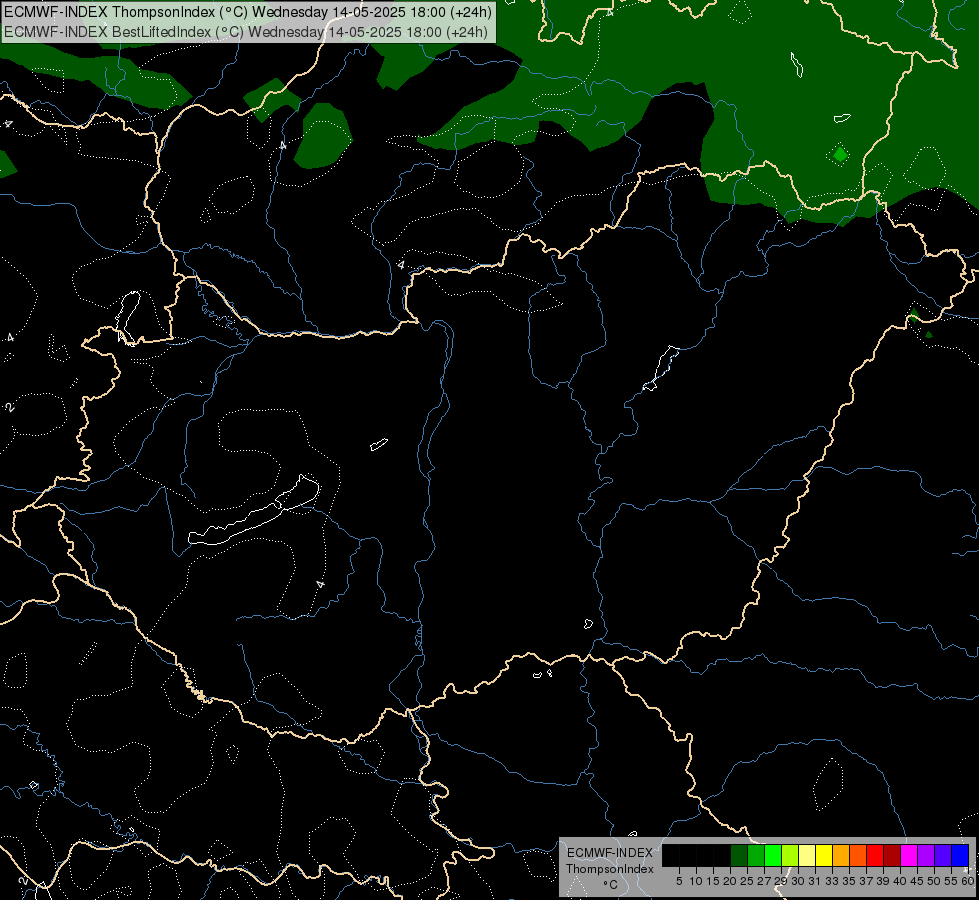Pick the bright green 27–29 legend swatch
Viewport: 979px width, 900px height.
pos(773,855)
